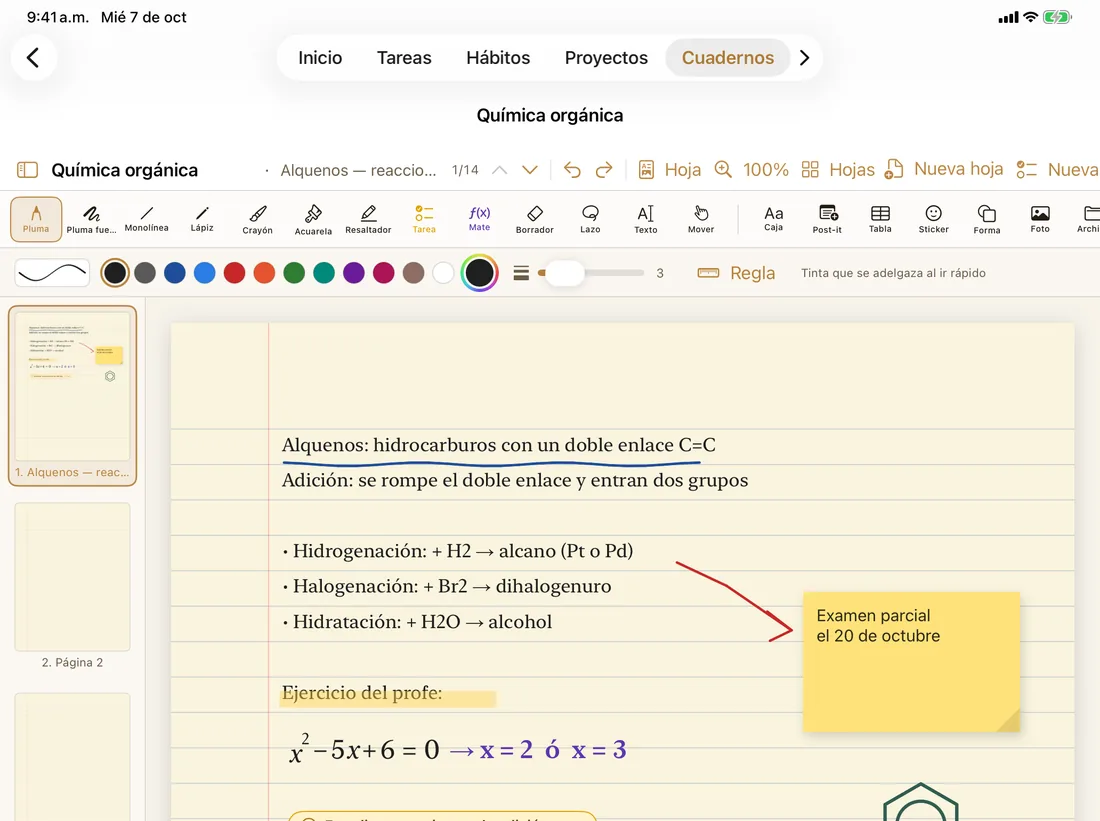This screenshot has height=821, width=1100.
Task: Select the white color swatch
Action: [x=443, y=273]
